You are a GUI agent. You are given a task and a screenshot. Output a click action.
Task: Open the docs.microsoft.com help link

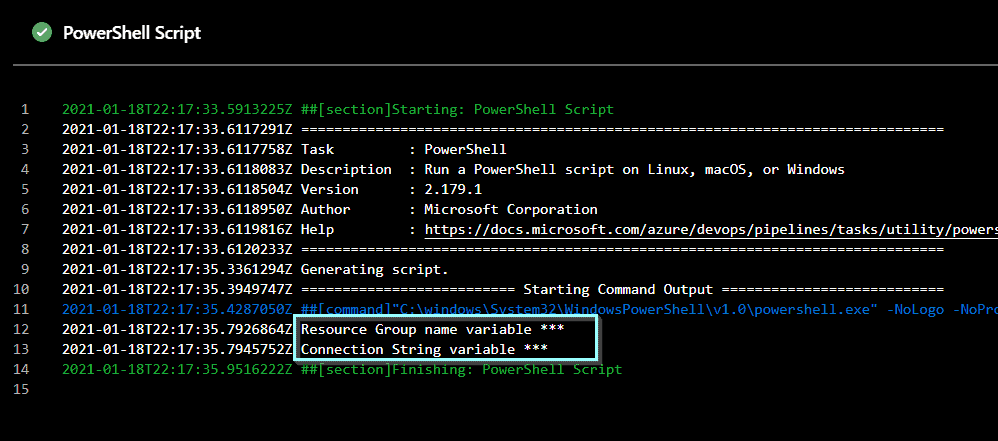click(x=711, y=229)
